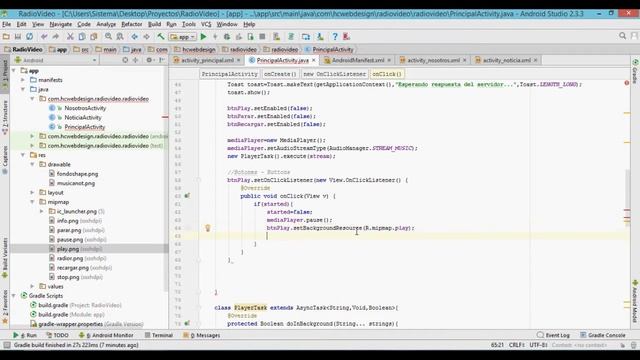This screenshot has width=640, height=360.
Task: Expand the values folder
Action: coord(32,286)
